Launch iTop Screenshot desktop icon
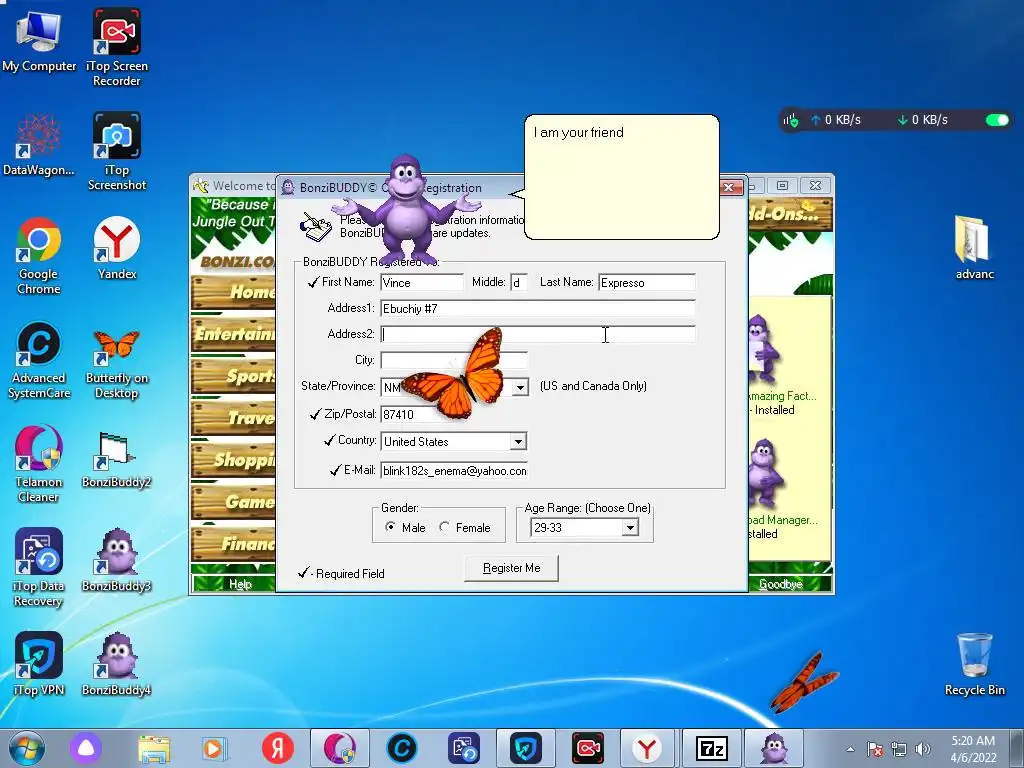1024x768 pixels. click(116, 152)
